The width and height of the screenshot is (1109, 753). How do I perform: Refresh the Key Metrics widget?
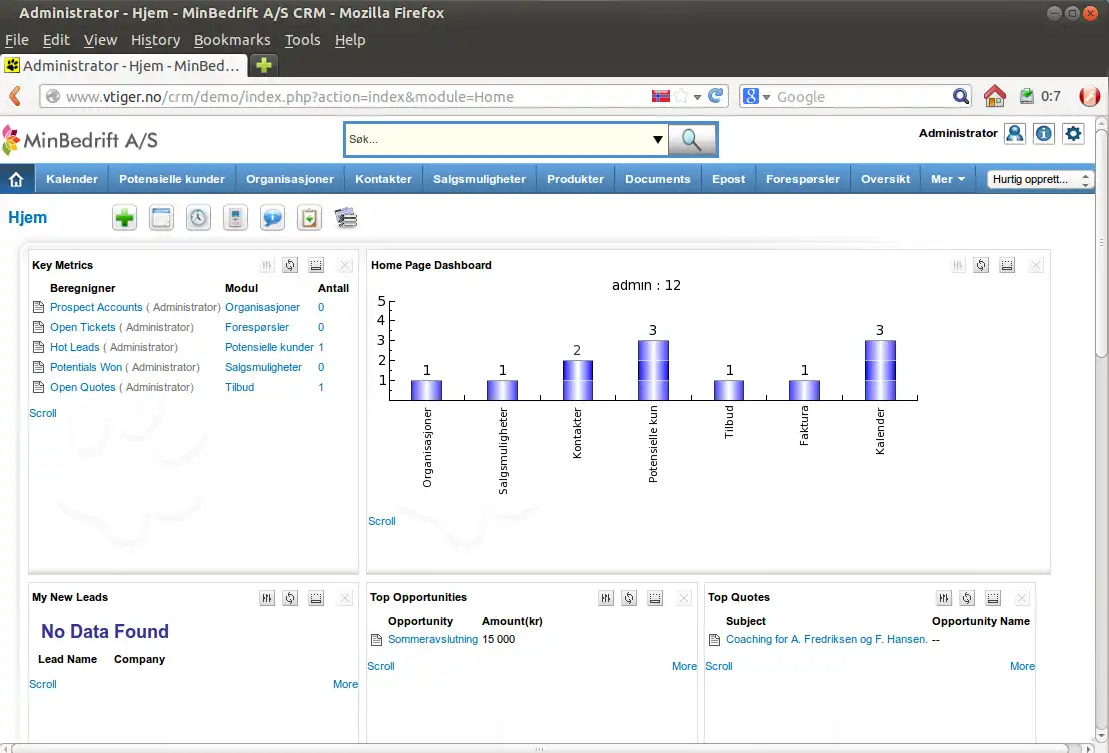point(290,265)
